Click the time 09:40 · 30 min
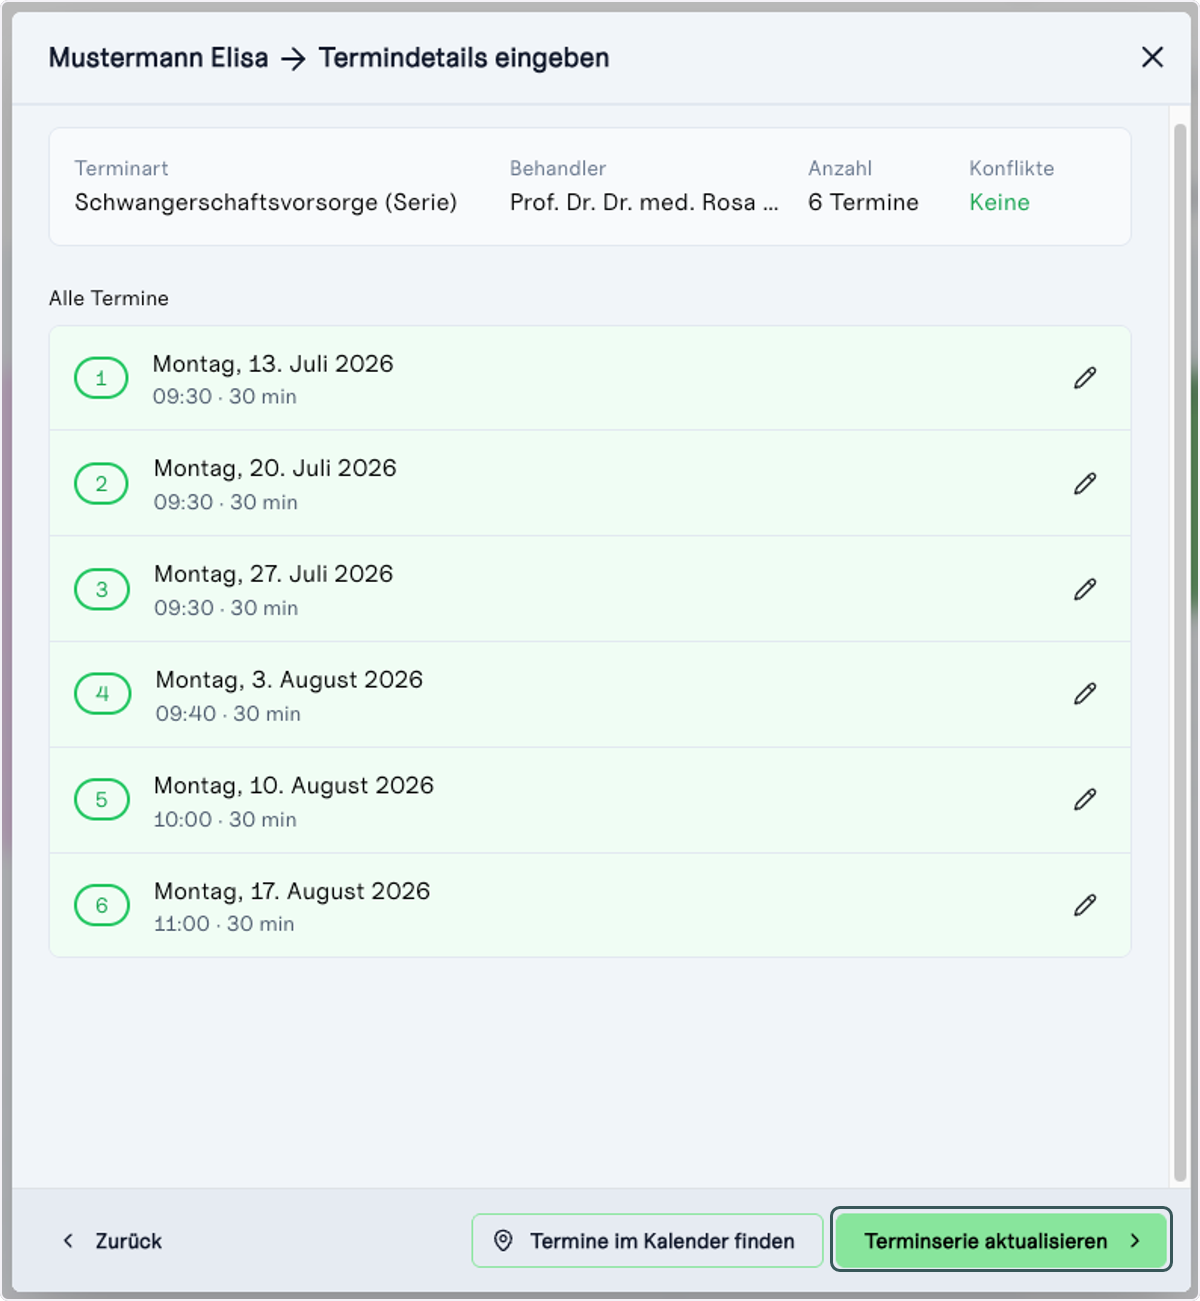 tap(228, 714)
